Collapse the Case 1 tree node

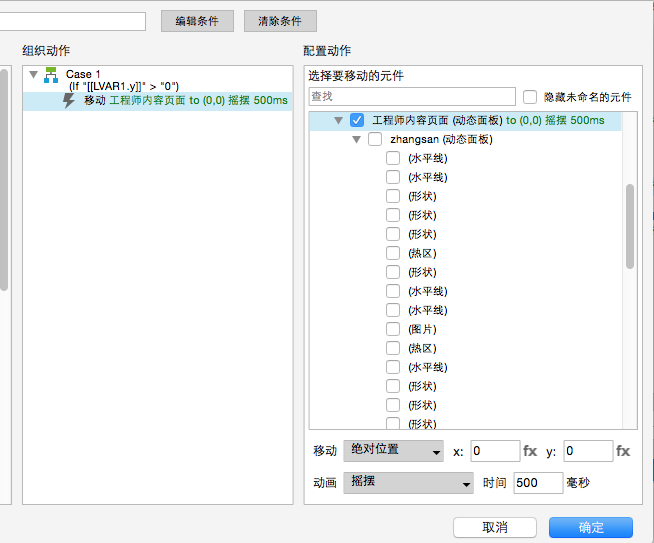tap(34, 75)
